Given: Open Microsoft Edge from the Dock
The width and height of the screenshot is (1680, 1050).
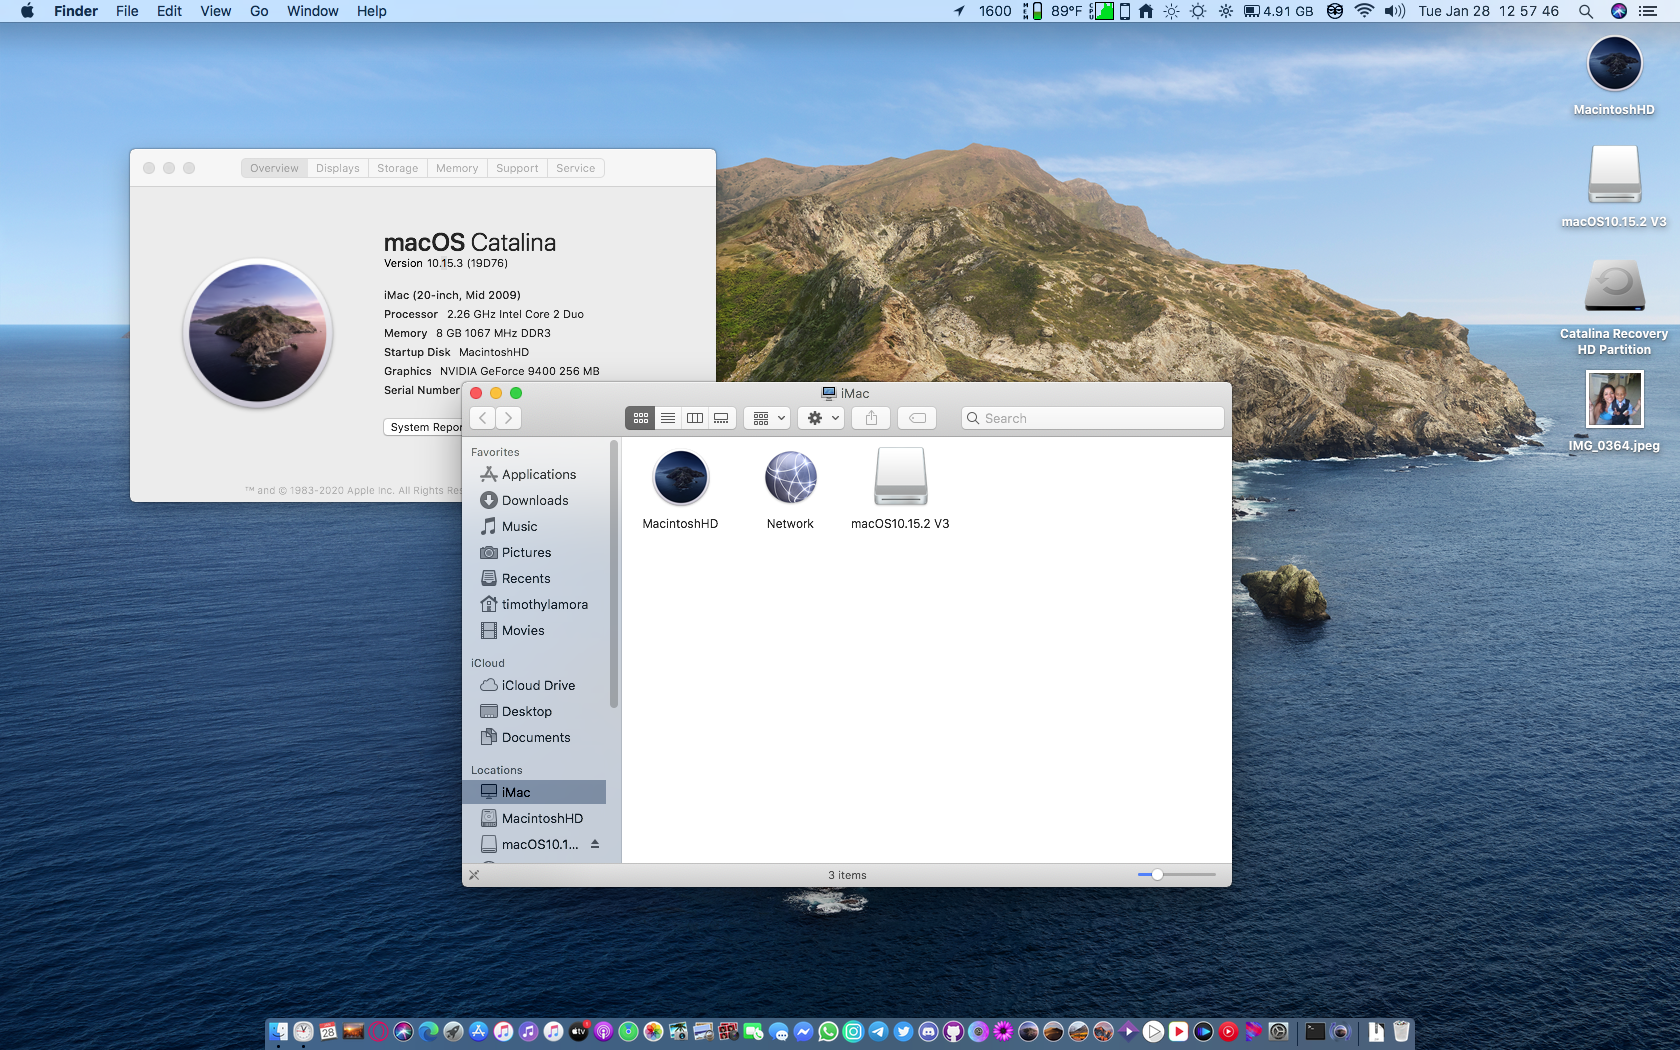Looking at the screenshot, I should [x=428, y=1032].
